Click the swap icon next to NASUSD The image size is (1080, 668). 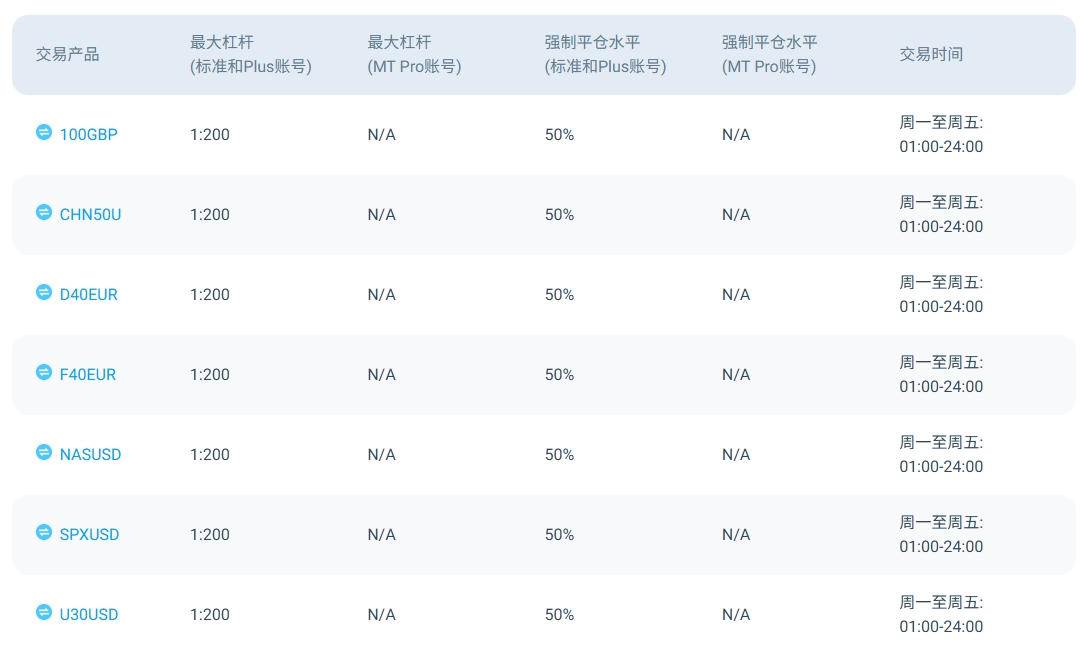[x=44, y=452]
